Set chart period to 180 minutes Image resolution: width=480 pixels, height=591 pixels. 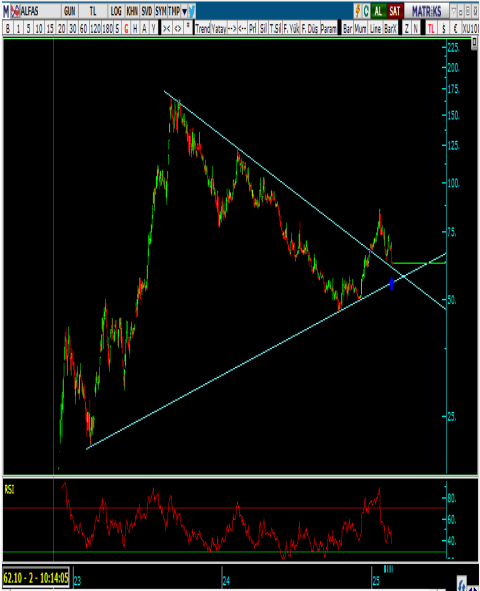(108, 28)
